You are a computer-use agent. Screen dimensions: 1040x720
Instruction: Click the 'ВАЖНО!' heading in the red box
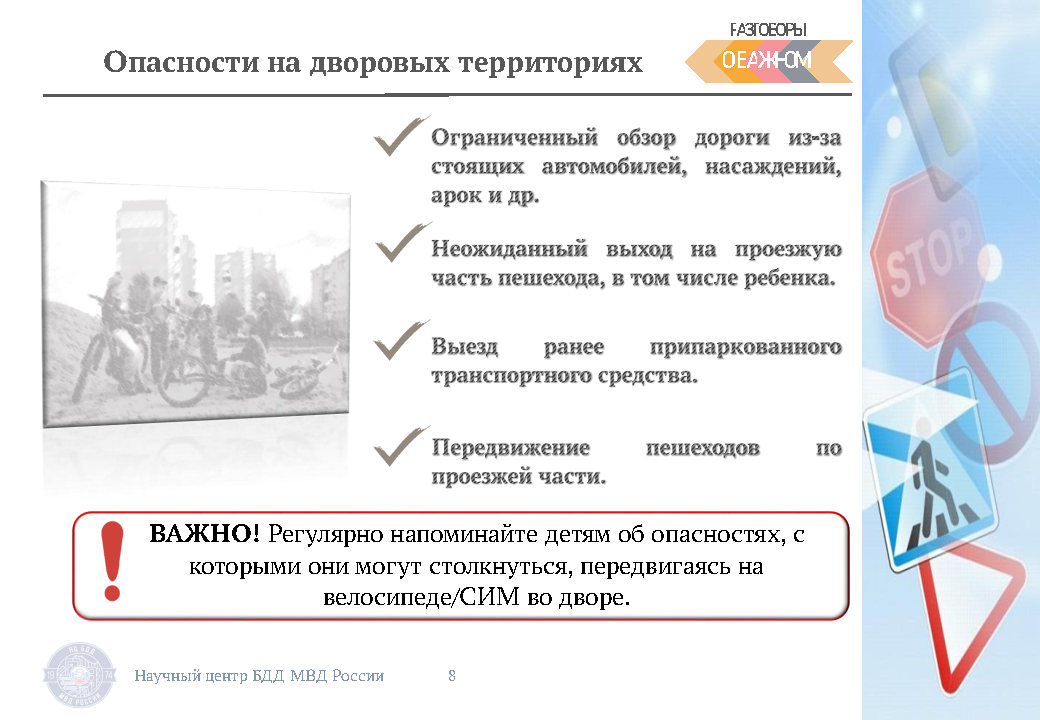pyautogui.click(x=204, y=533)
